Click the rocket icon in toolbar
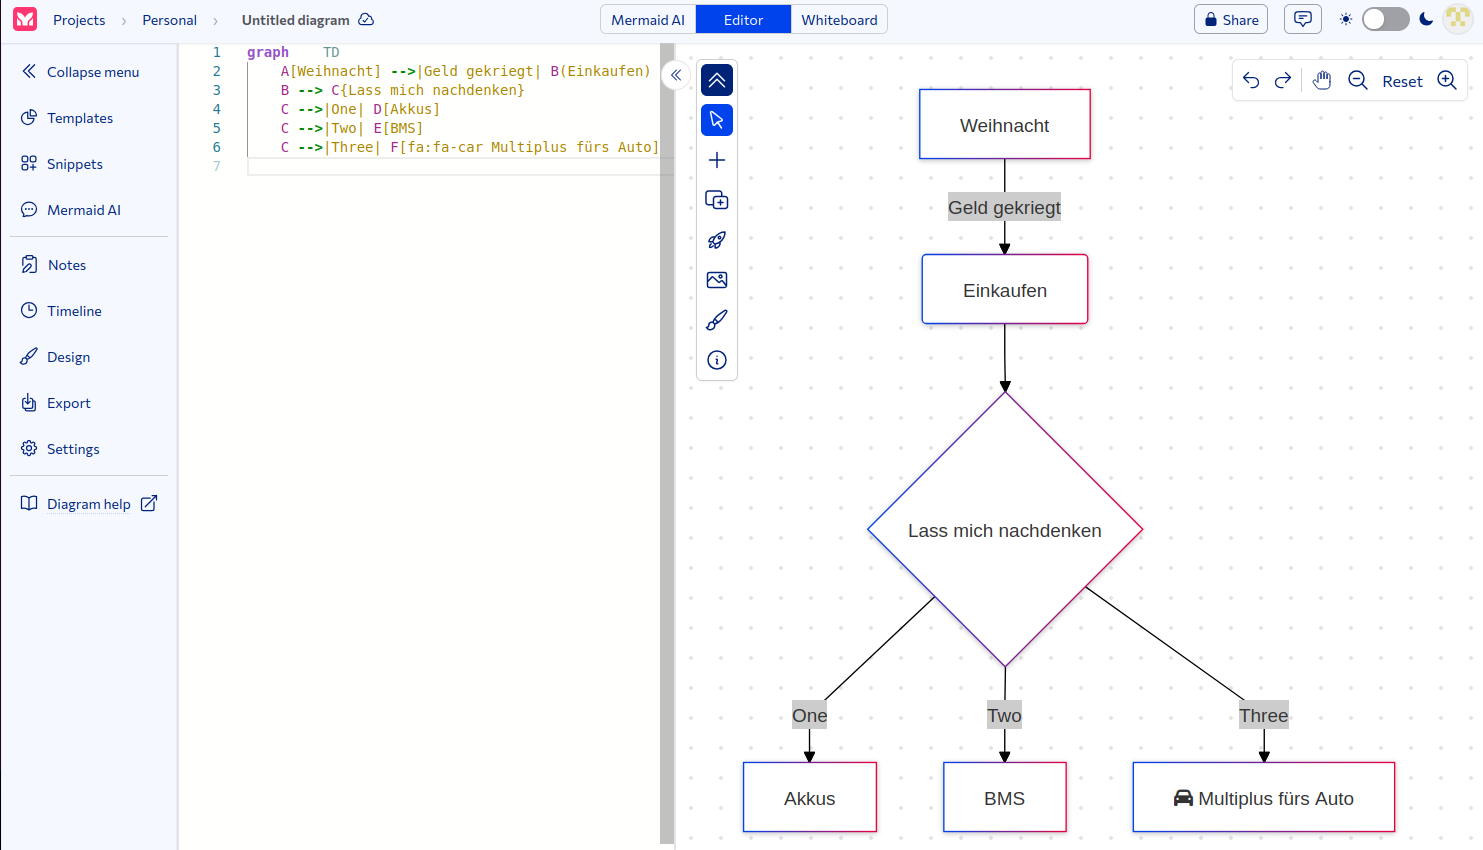The image size is (1483, 850). 717,240
